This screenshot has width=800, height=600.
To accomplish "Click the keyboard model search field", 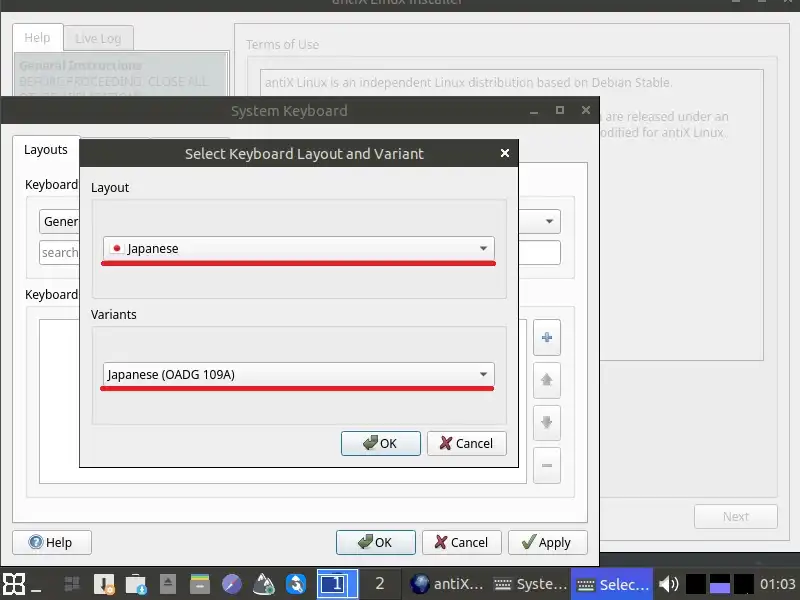I will pyautogui.click(x=59, y=253).
